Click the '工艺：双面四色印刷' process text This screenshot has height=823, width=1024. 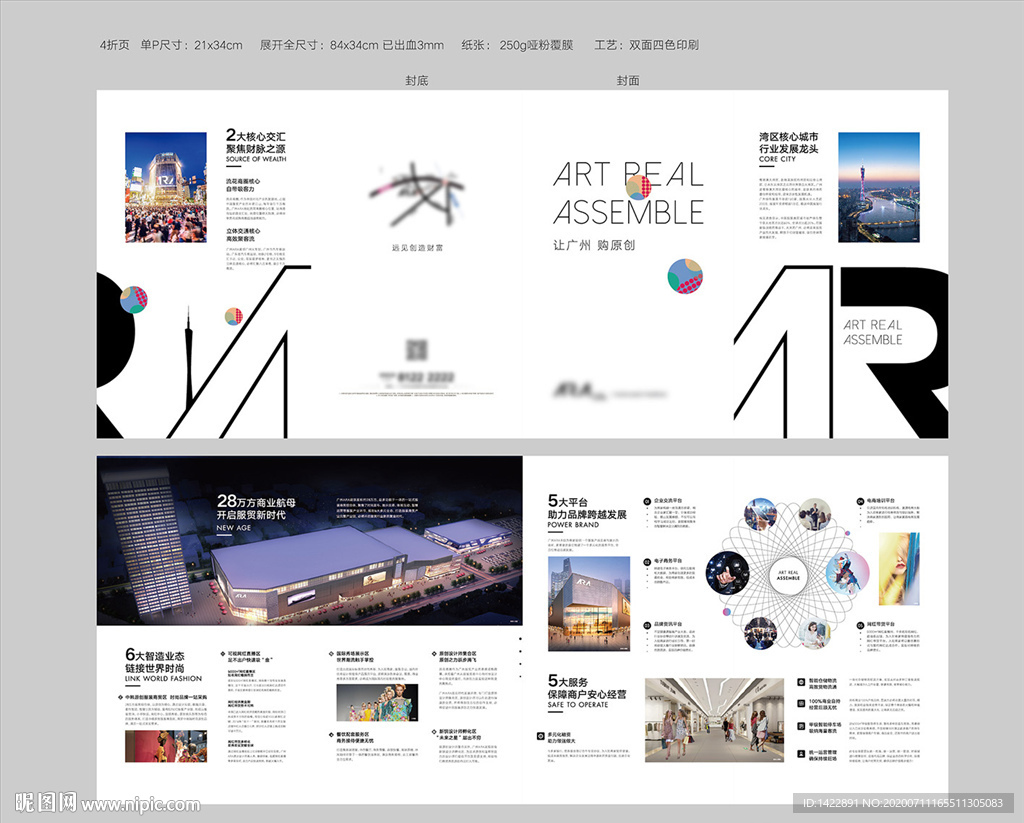coord(646,45)
